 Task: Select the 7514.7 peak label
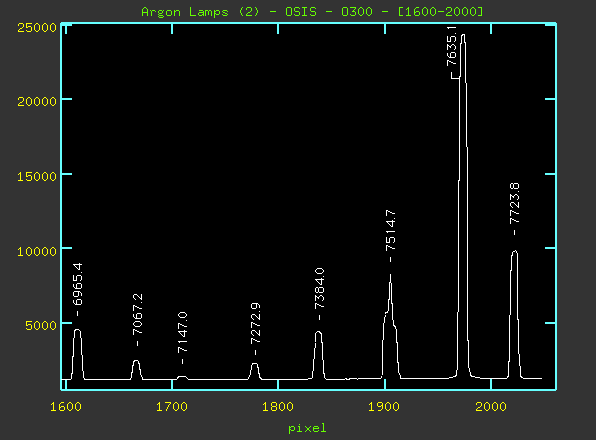pyautogui.click(x=390, y=230)
